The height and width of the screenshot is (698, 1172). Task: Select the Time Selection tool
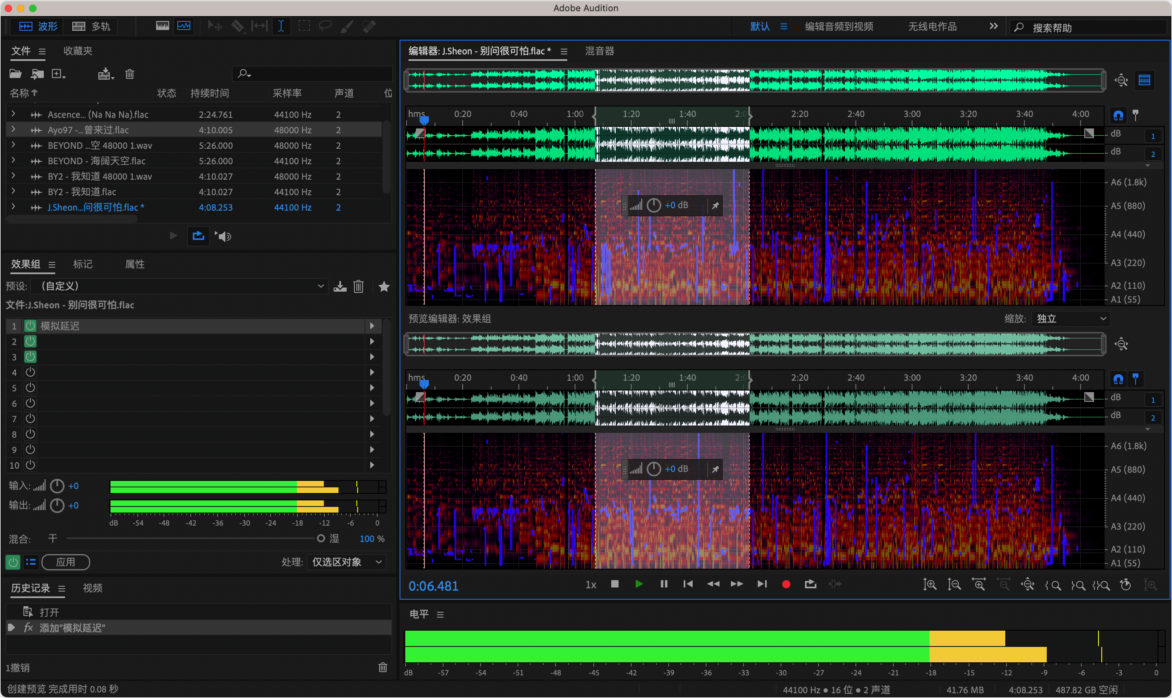tap(281, 26)
